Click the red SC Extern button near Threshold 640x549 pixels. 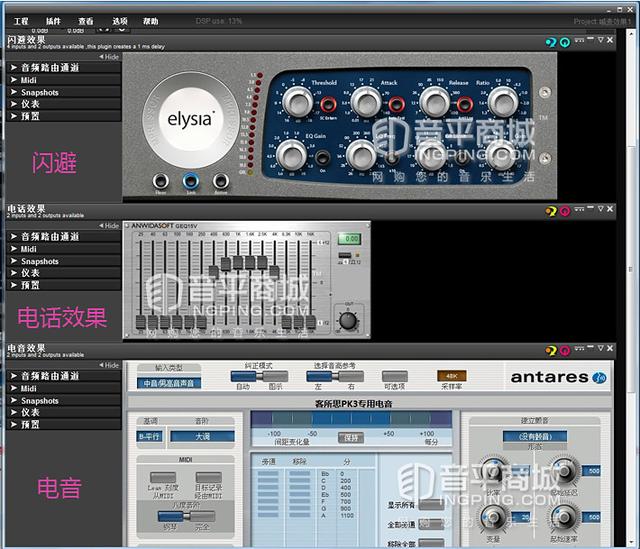328,104
